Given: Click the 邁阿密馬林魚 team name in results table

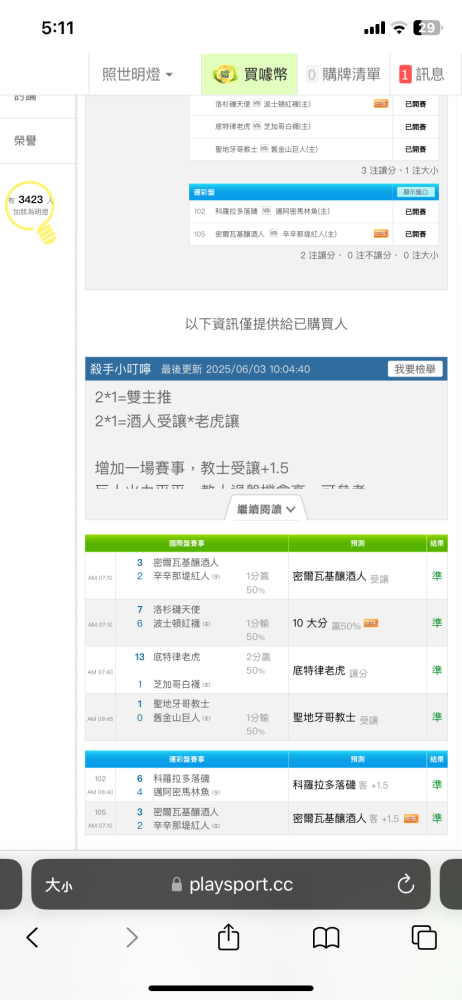Looking at the screenshot, I should pyautogui.click(x=182, y=792).
